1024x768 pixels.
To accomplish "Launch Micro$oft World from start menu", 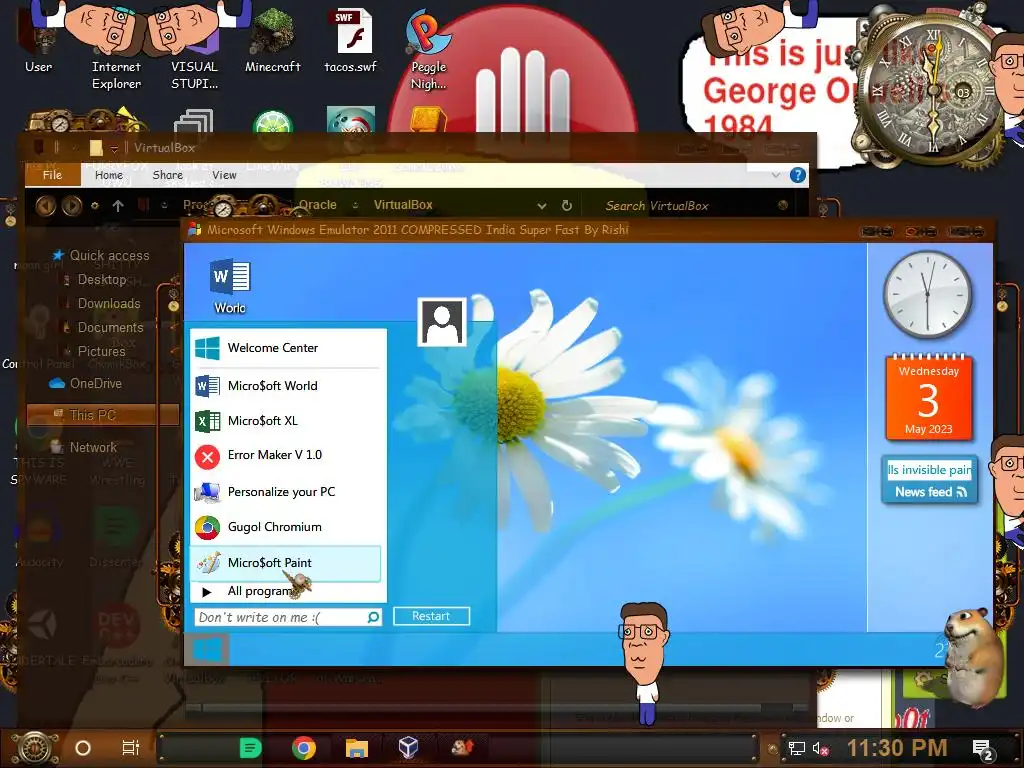I will tap(286, 385).
